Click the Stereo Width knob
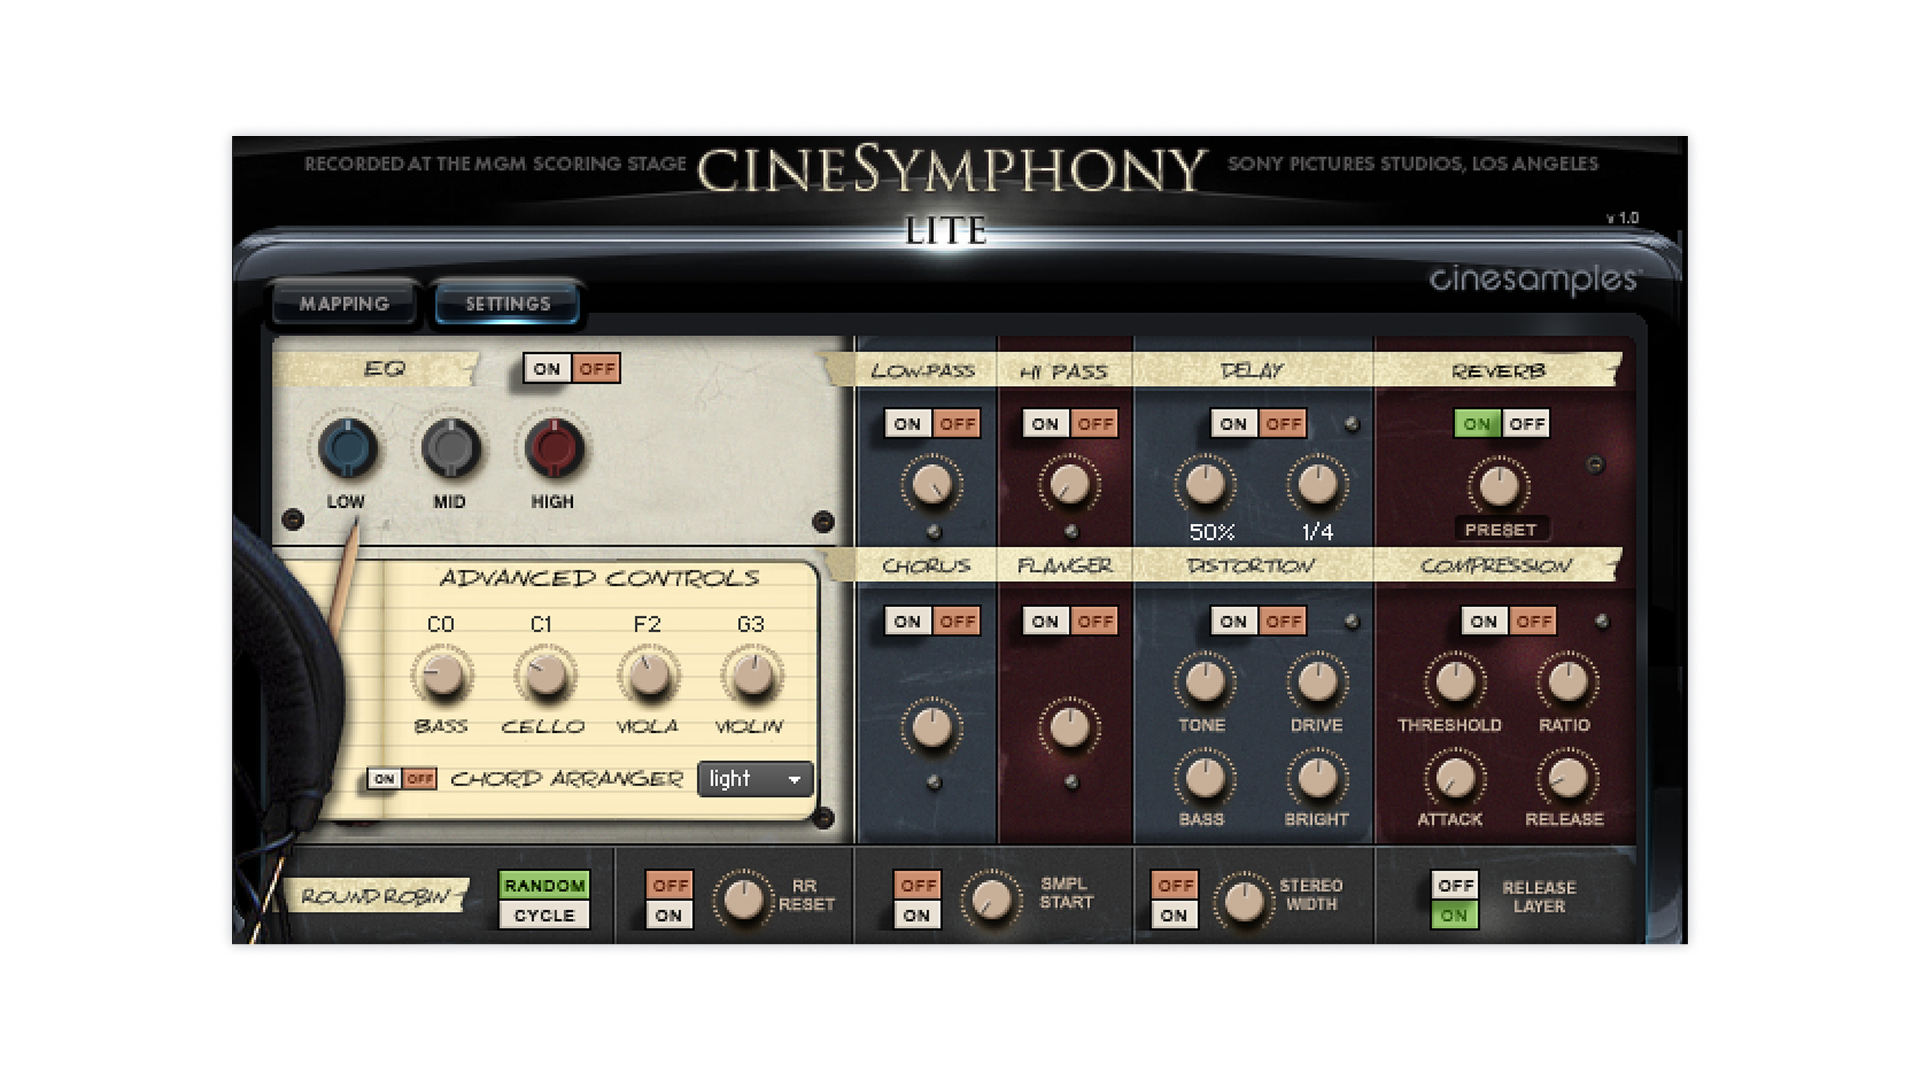This screenshot has height=1080, width=1920. [1242, 900]
